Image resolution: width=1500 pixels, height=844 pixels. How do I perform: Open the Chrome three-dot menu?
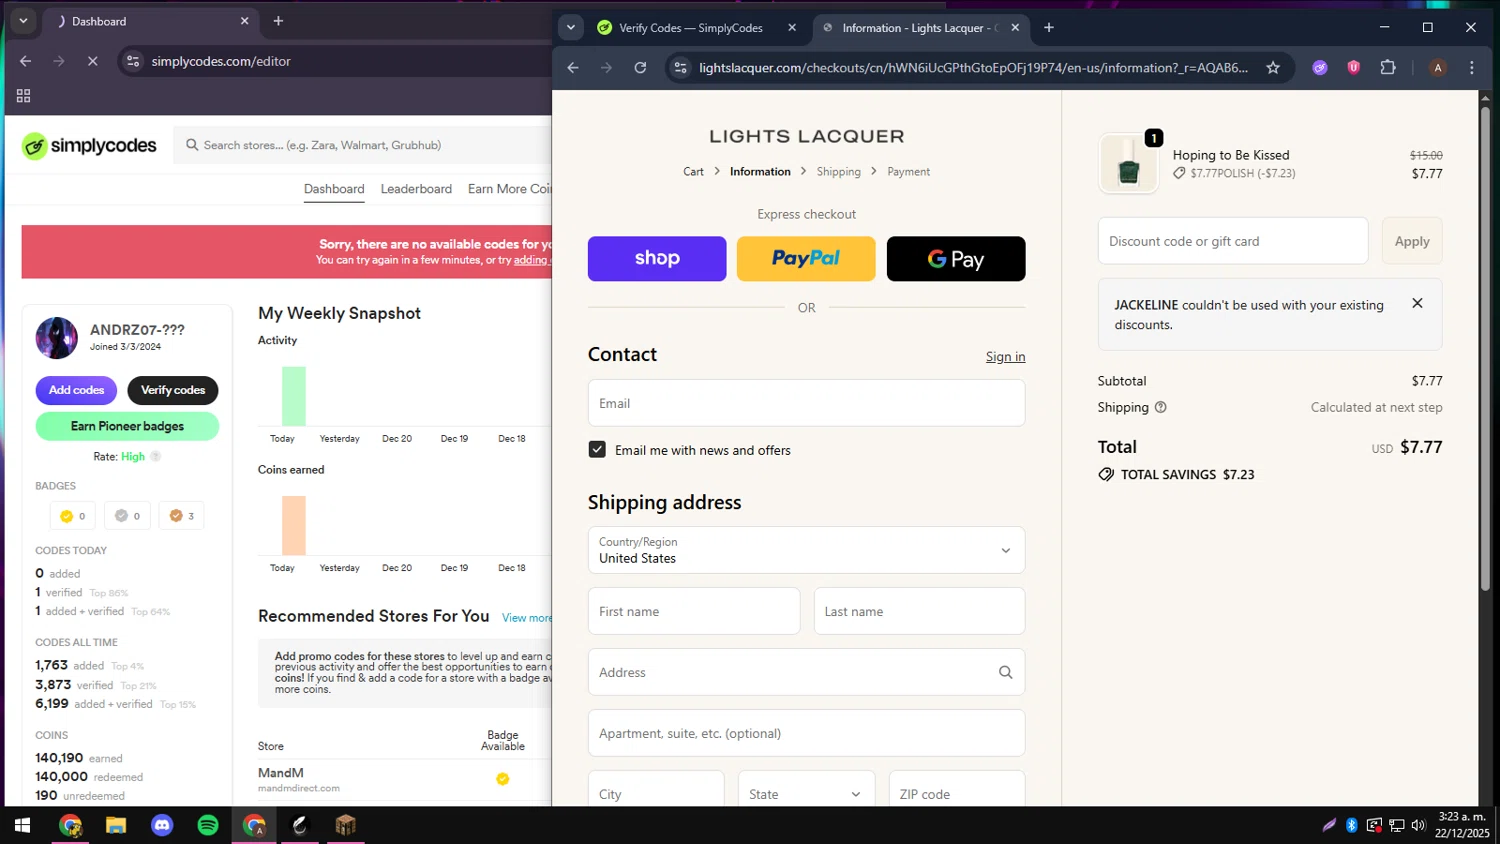(x=1472, y=68)
